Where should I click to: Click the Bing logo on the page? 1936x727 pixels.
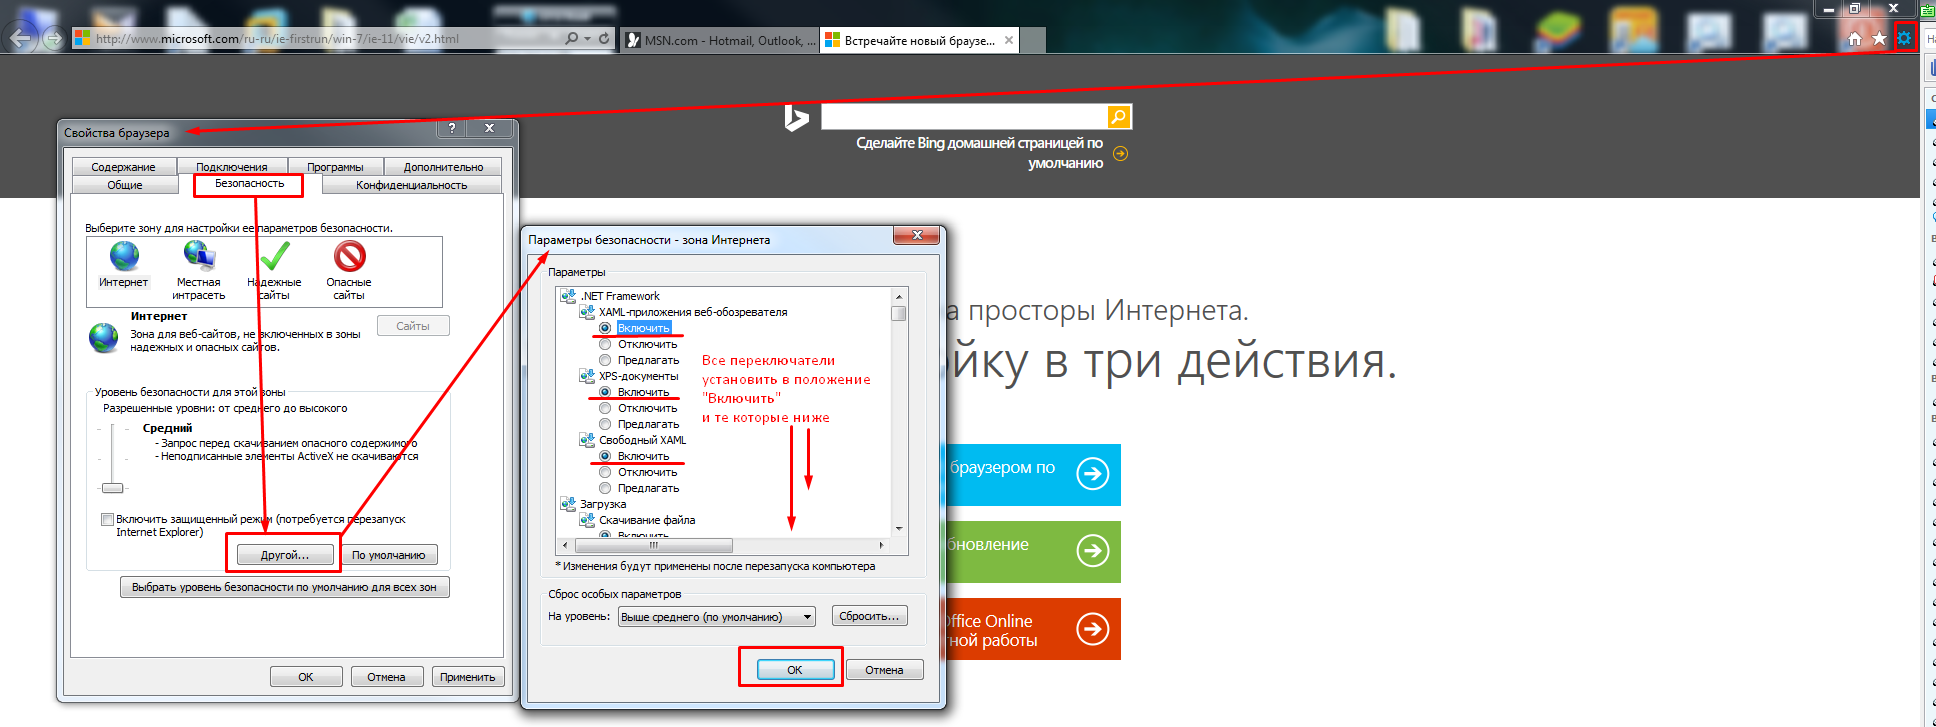click(796, 118)
